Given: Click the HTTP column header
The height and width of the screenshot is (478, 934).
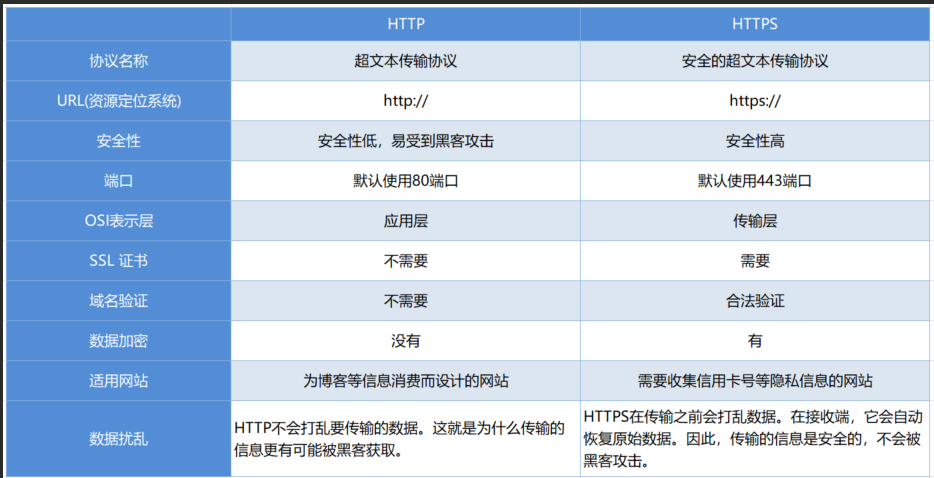Looking at the screenshot, I should (x=405, y=21).
